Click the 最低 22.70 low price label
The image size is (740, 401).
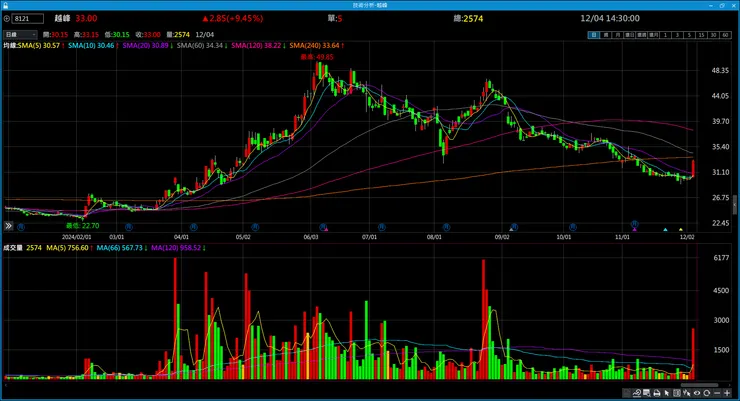coord(83,226)
